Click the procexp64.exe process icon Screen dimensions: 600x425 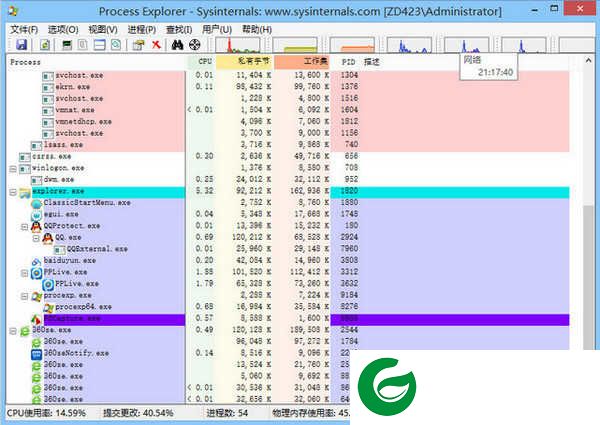tap(48, 308)
